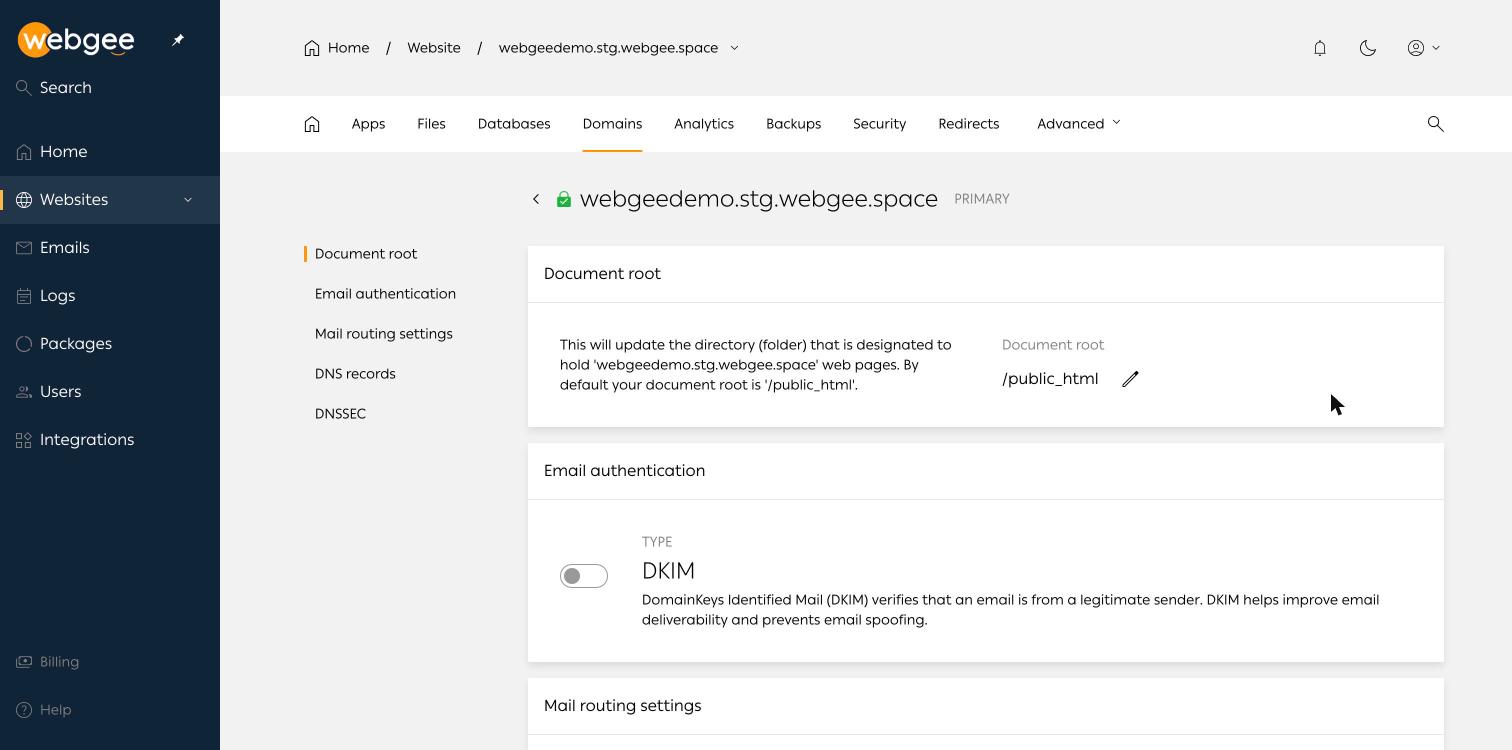Open the user account menu
Image resolution: width=1512 pixels, height=750 pixels.
pos(1424,48)
